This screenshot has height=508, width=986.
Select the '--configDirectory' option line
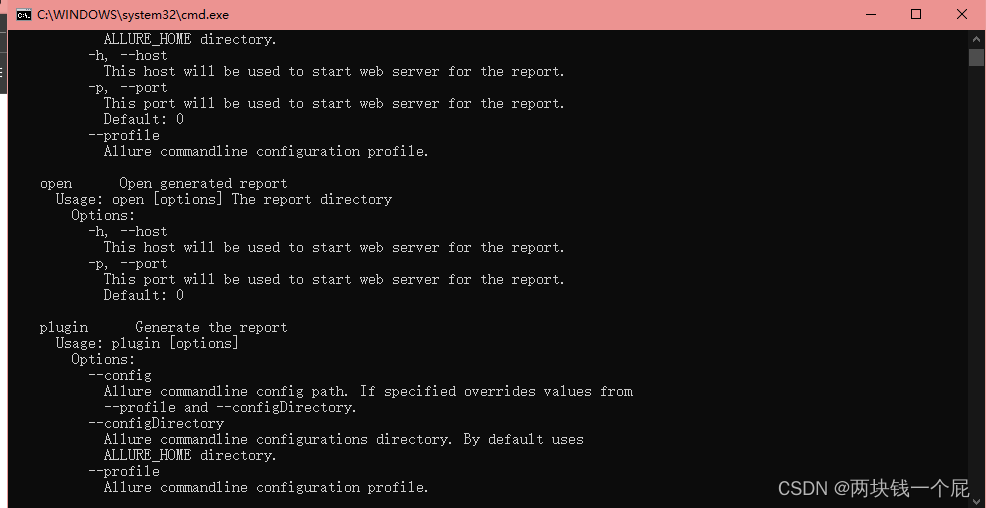click(x=156, y=423)
